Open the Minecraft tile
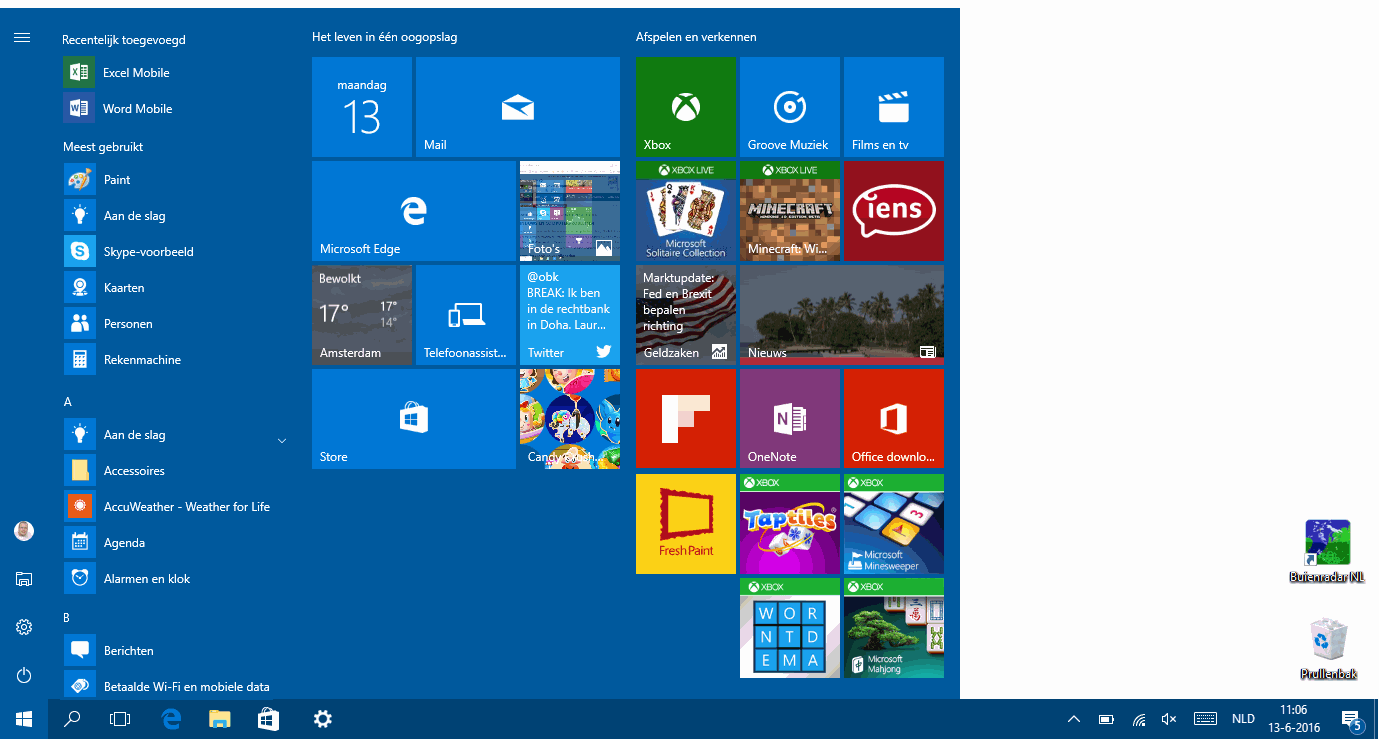1379x739 pixels. [790, 211]
